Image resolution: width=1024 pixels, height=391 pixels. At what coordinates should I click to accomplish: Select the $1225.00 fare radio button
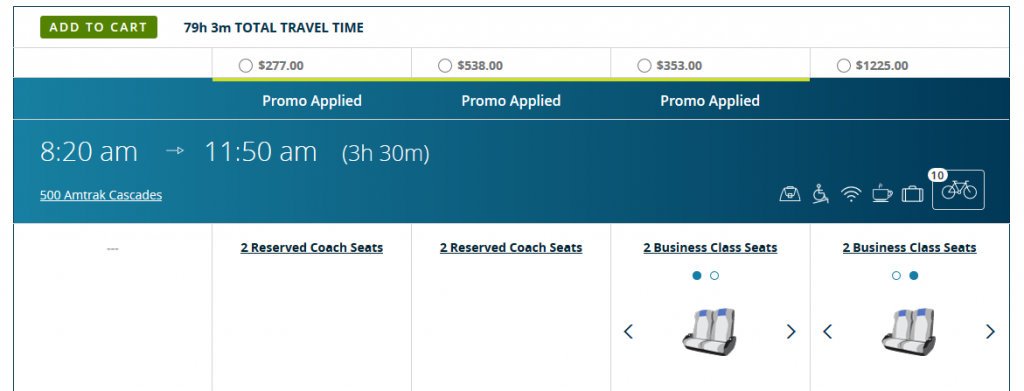tap(843, 65)
